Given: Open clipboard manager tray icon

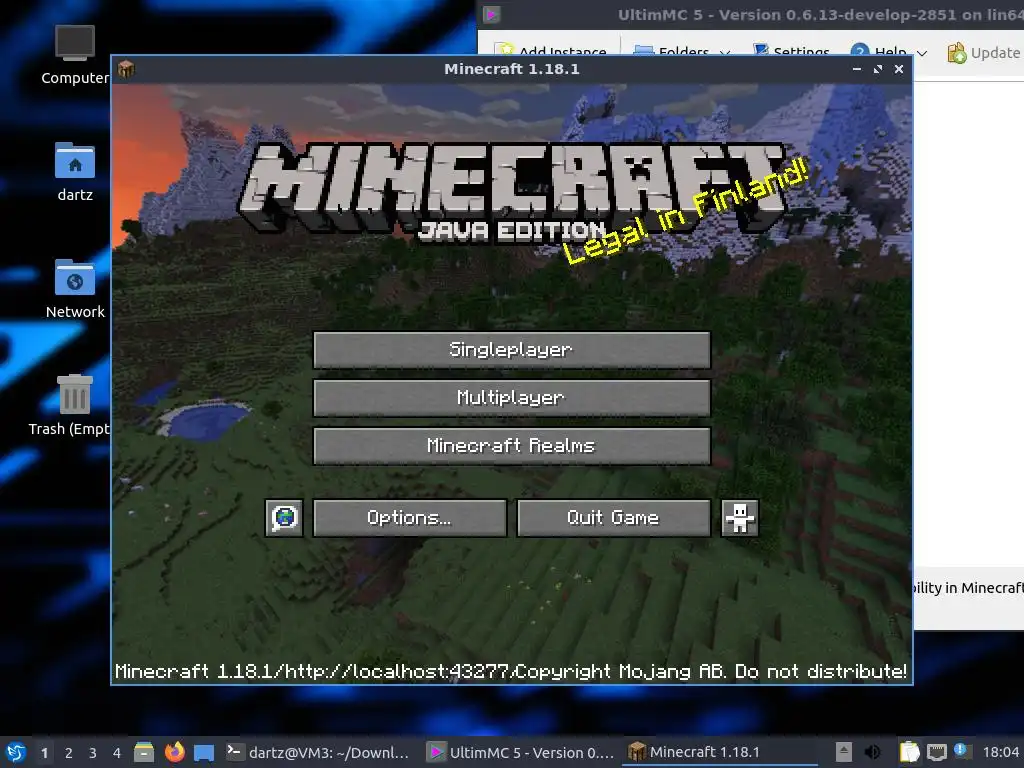Looking at the screenshot, I should pyautogui.click(x=909, y=752).
